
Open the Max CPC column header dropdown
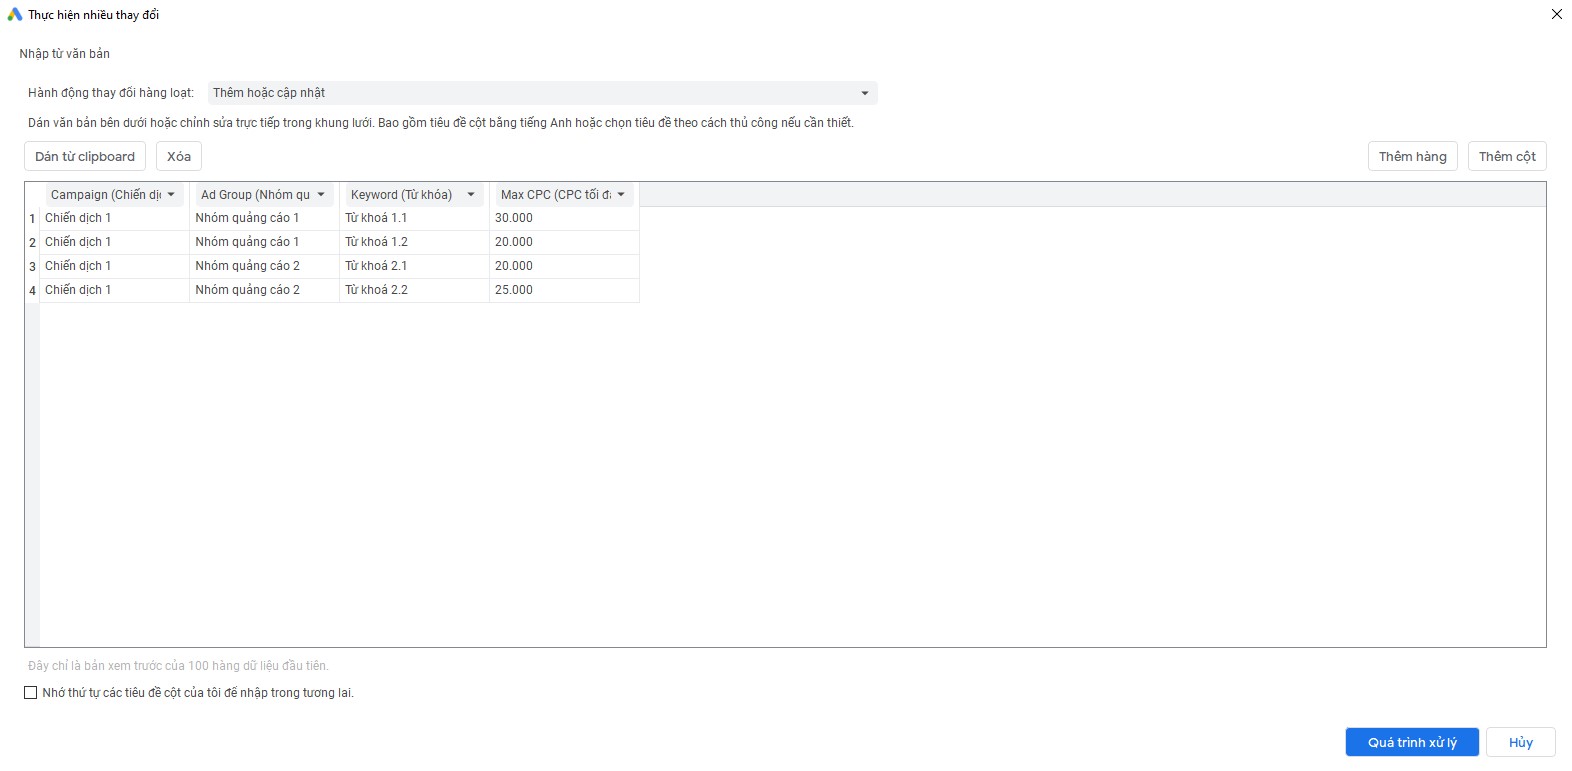(x=621, y=195)
